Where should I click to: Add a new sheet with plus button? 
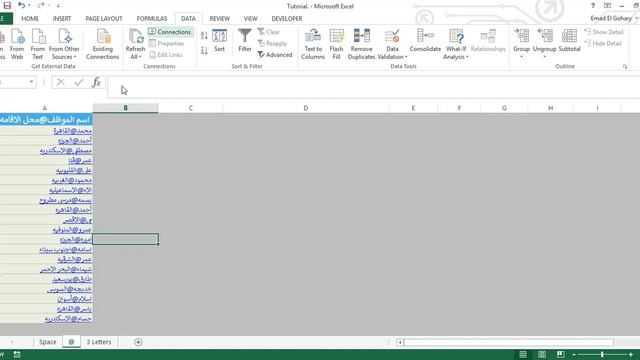pos(138,342)
